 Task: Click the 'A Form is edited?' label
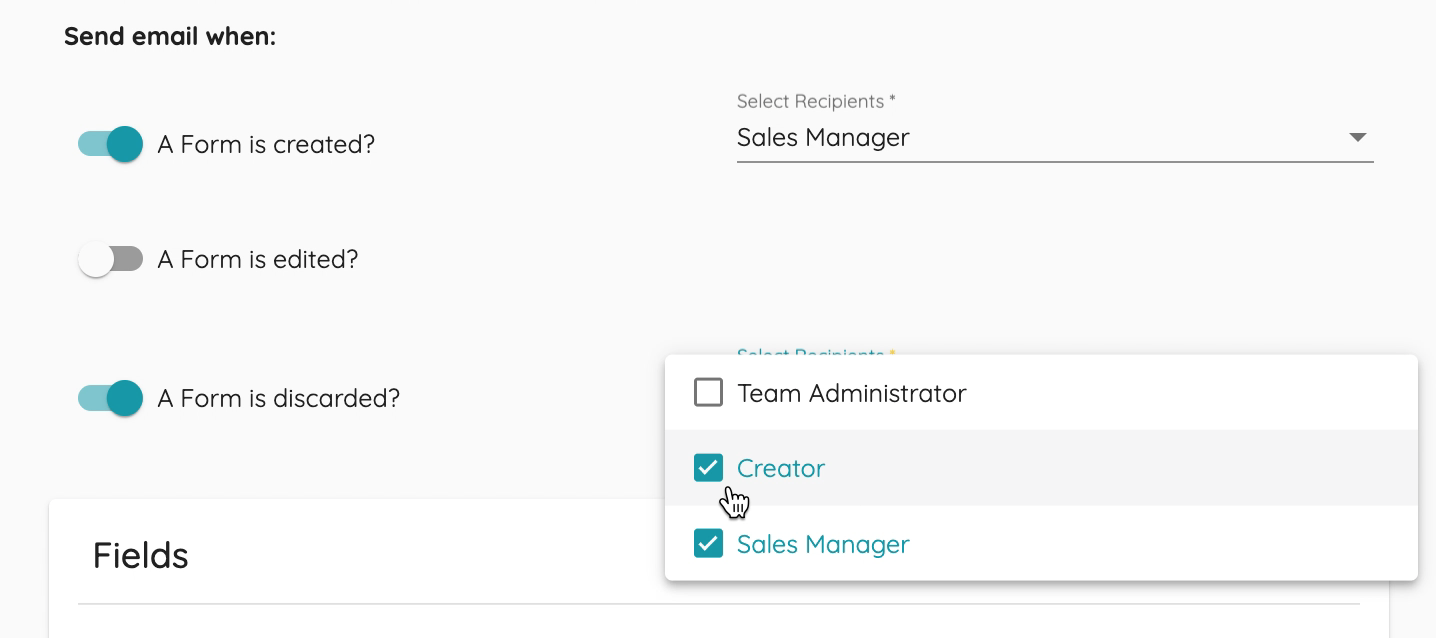point(258,260)
